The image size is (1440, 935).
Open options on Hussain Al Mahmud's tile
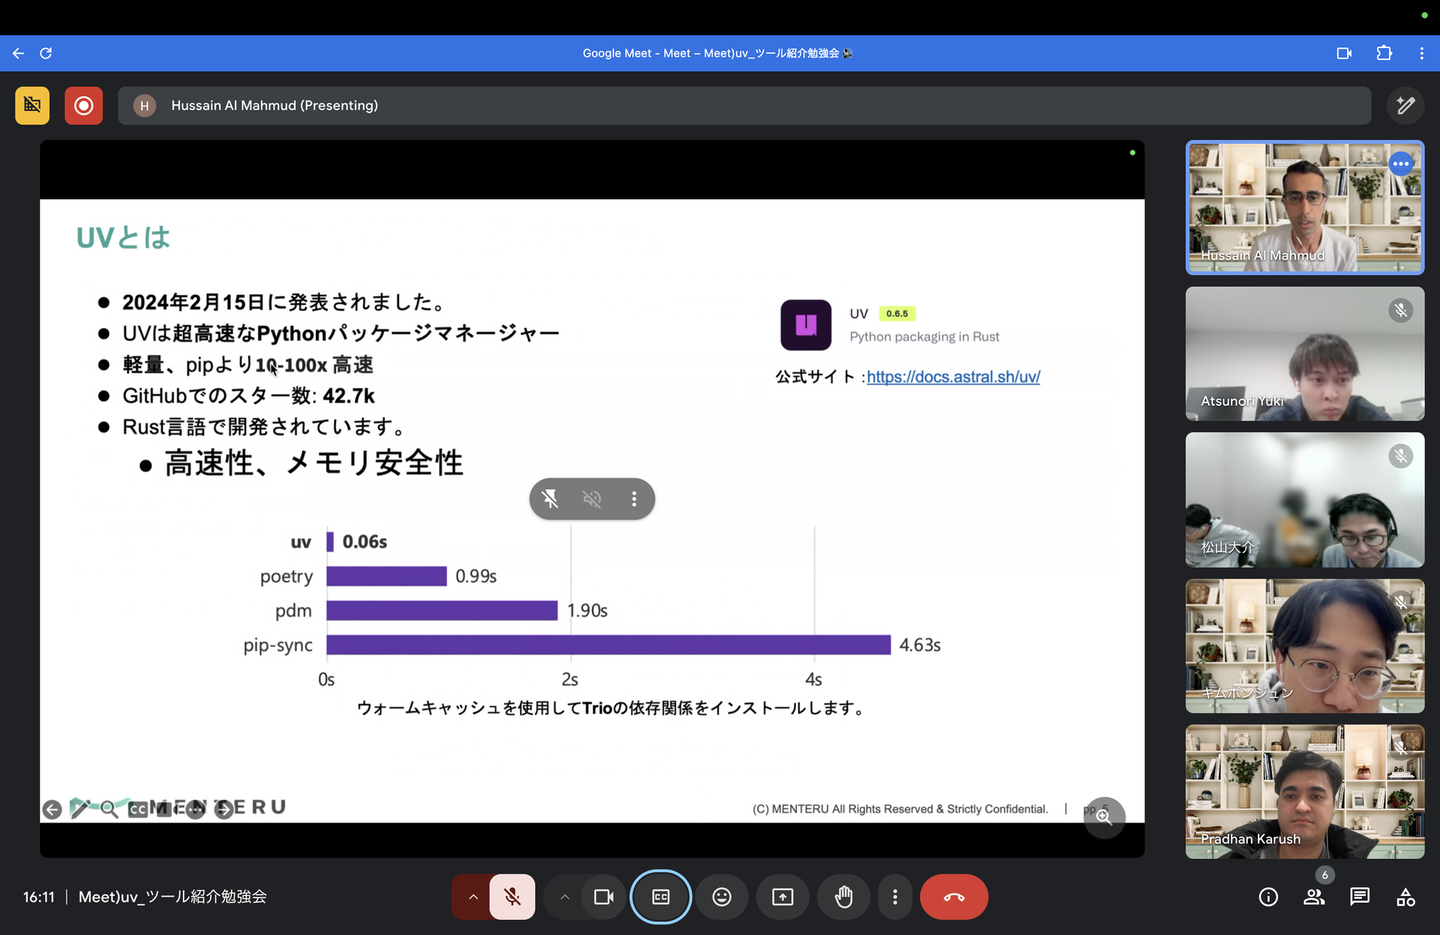coord(1400,164)
